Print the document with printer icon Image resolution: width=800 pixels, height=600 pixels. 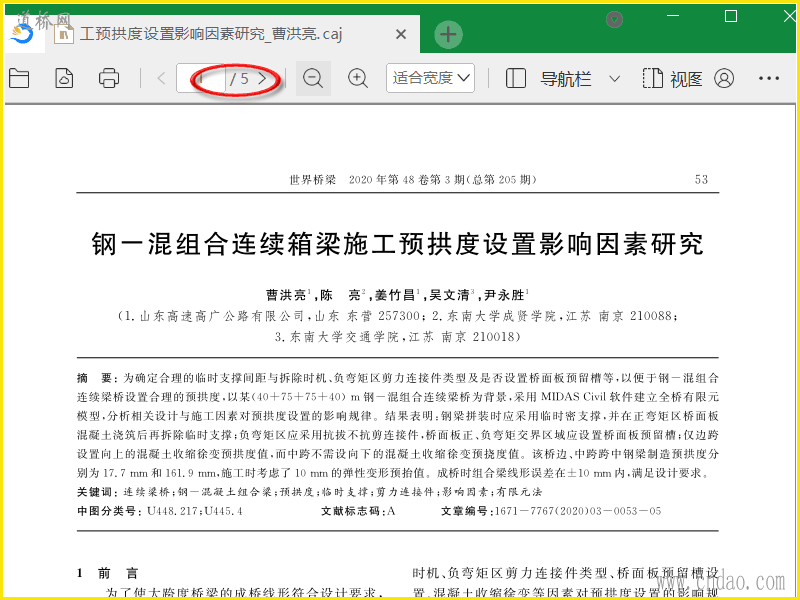click(109, 79)
